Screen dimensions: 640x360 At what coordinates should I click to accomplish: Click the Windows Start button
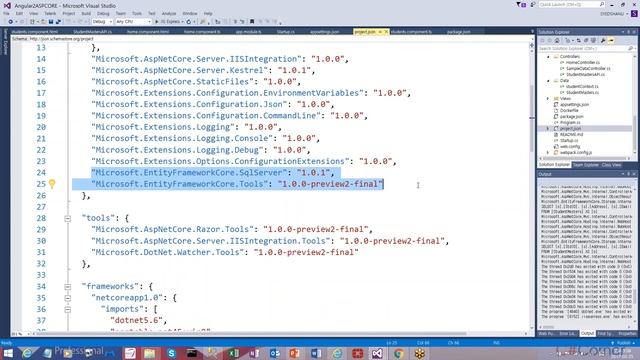pos(8,353)
